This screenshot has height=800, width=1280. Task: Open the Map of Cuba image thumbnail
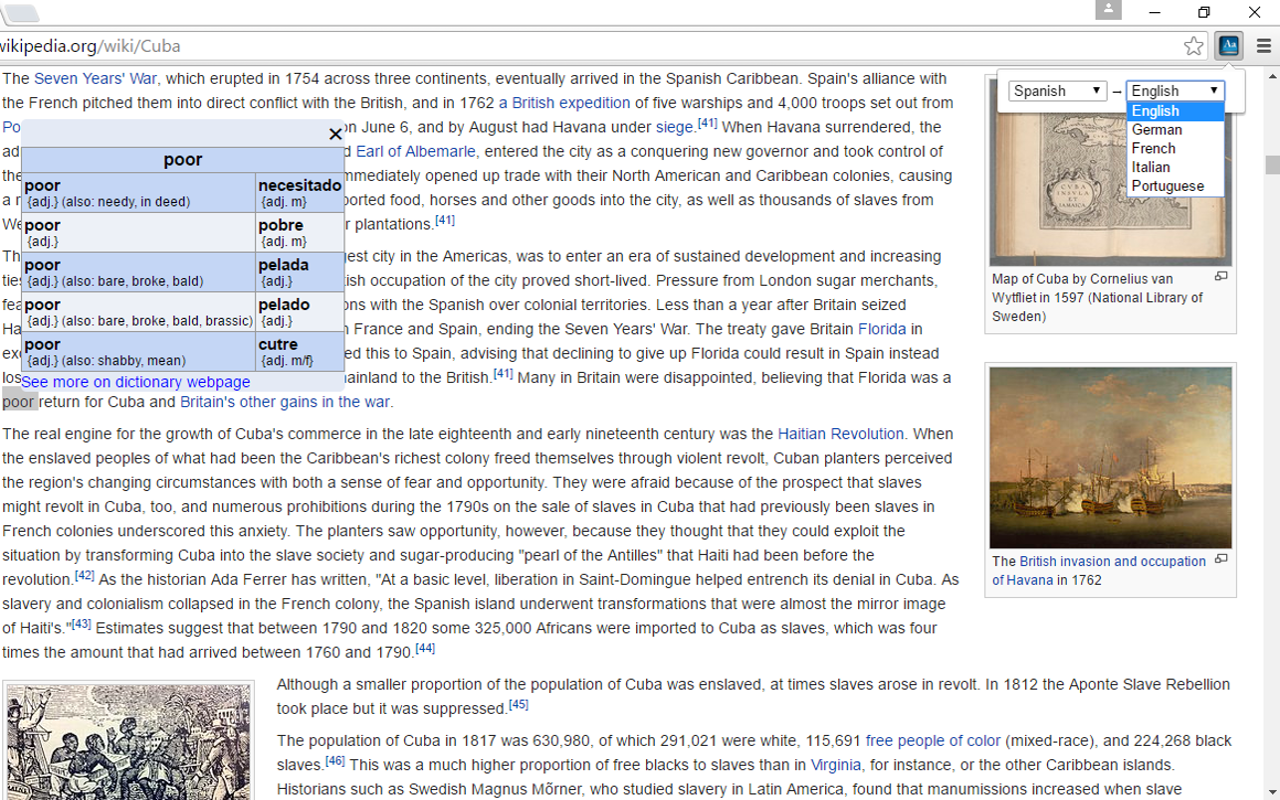(1110, 172)
